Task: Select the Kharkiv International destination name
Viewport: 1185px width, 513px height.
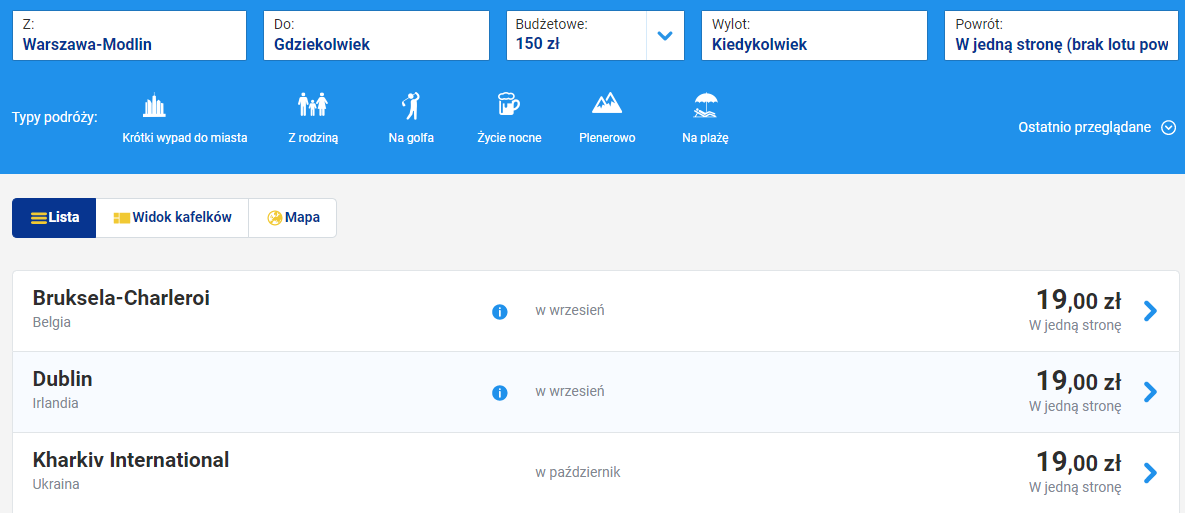Action: point(131,460)
